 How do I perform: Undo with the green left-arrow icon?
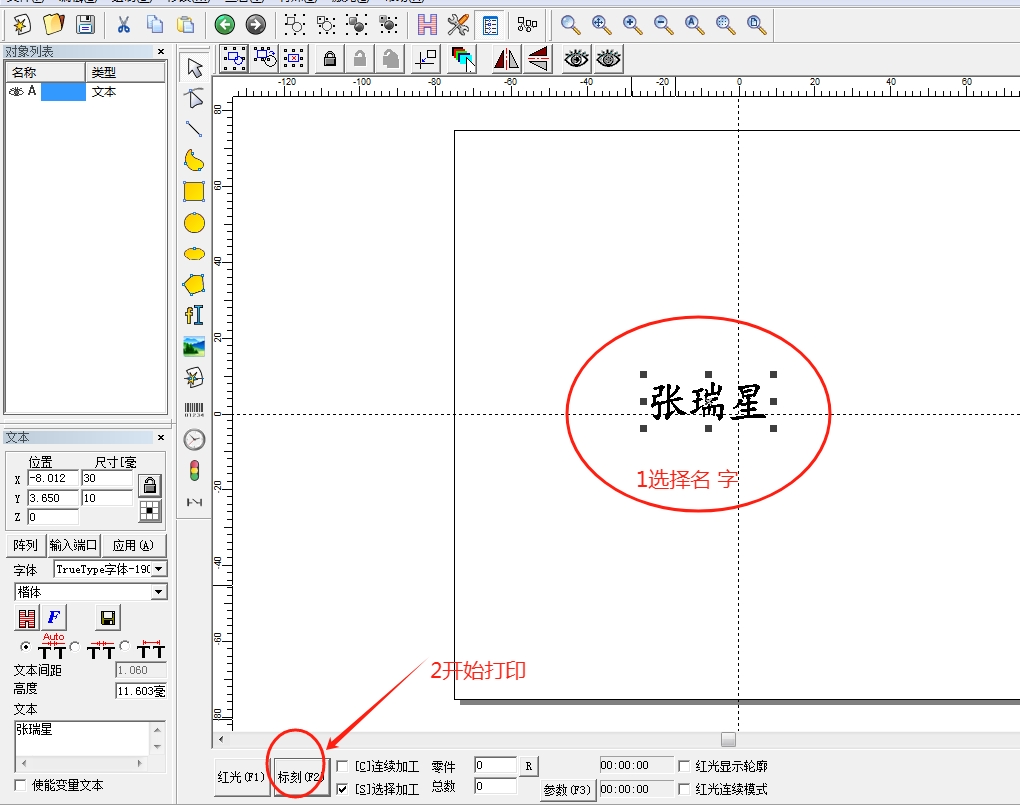[224, 25]
